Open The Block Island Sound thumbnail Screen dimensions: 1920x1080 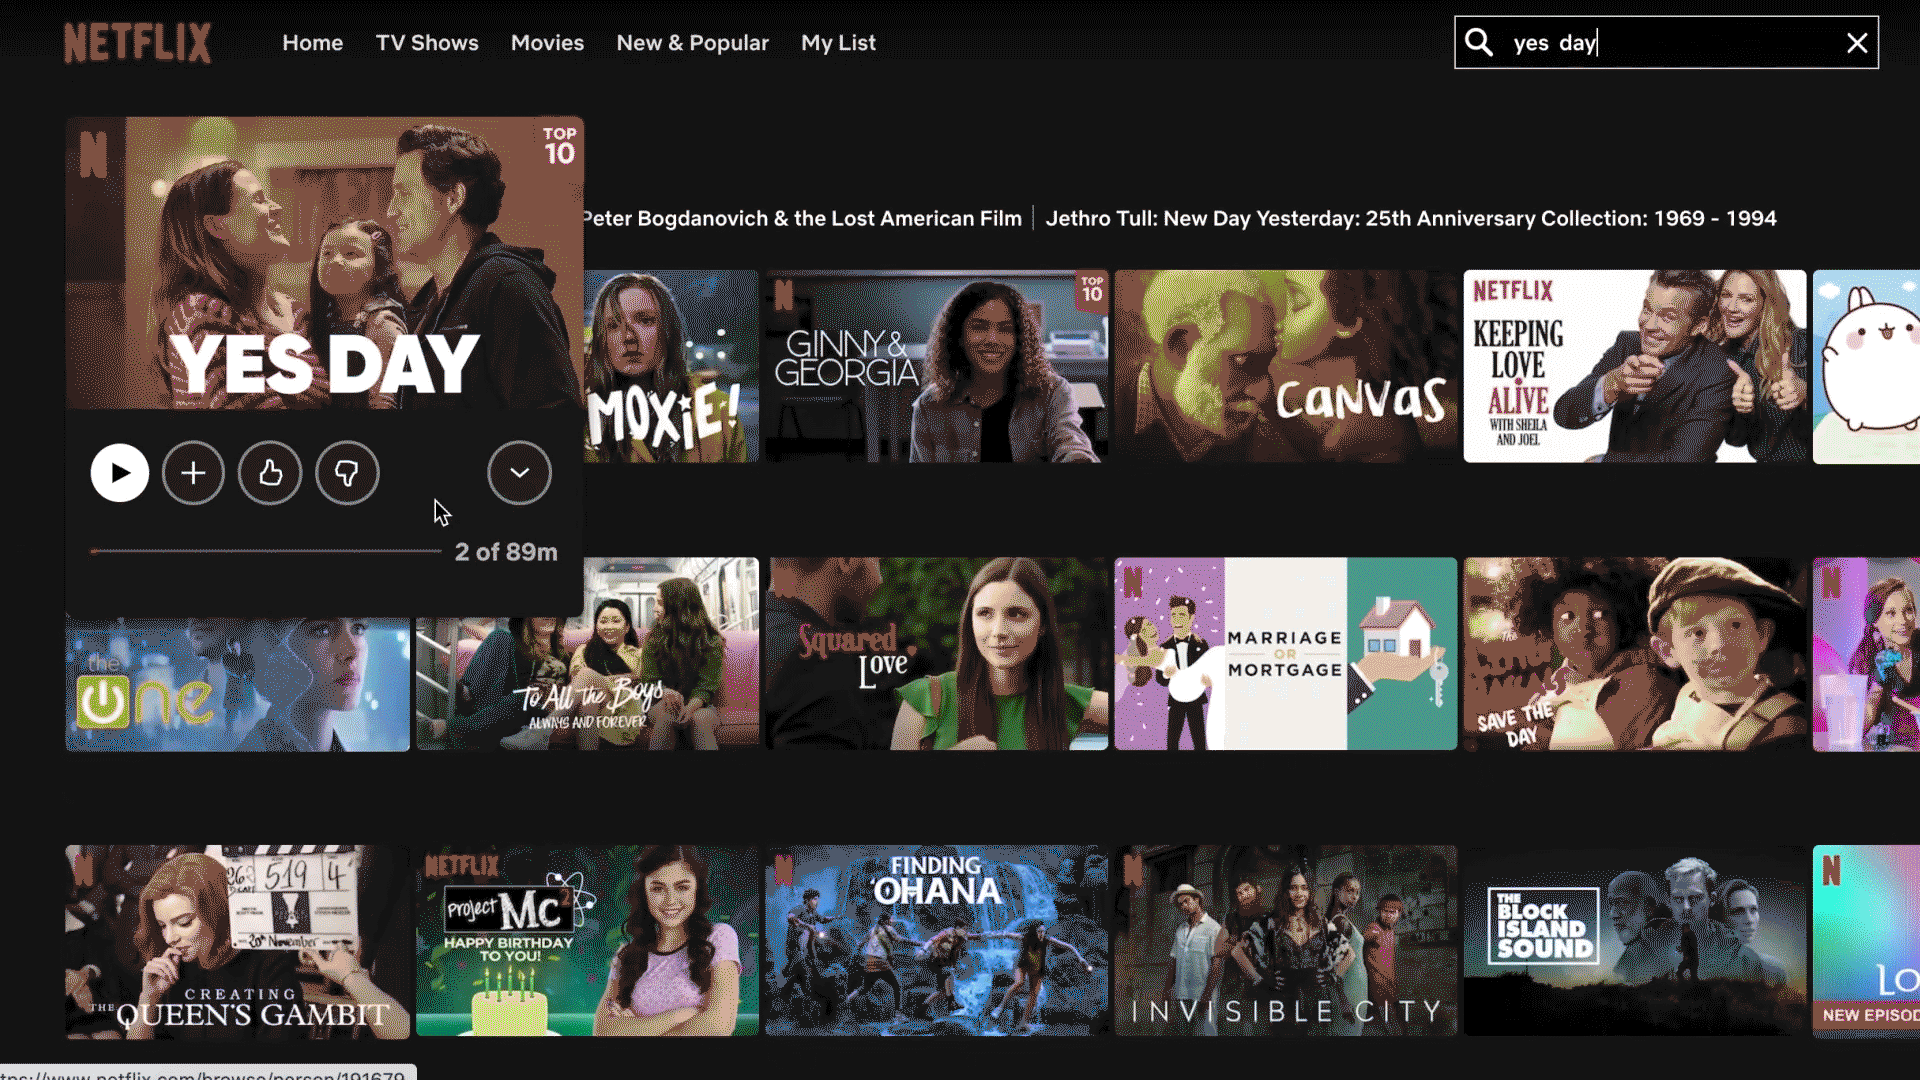1635,942
